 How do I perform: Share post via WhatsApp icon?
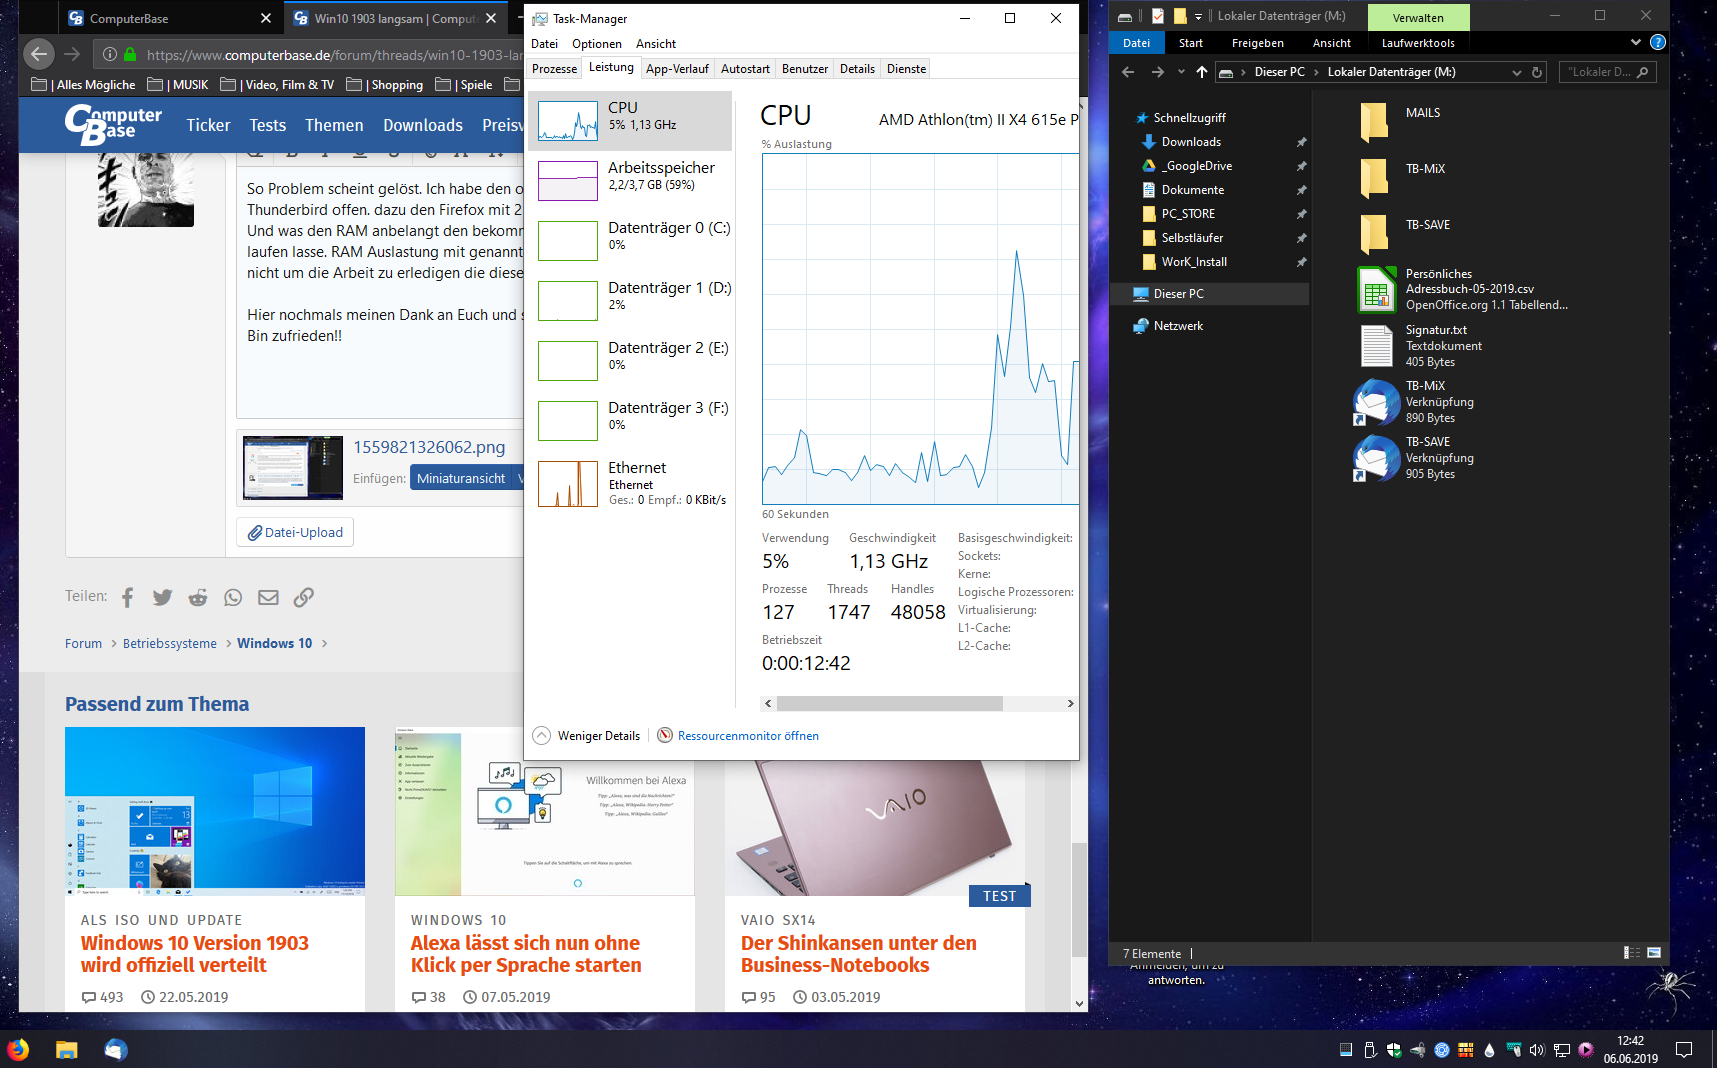[233, 598]
